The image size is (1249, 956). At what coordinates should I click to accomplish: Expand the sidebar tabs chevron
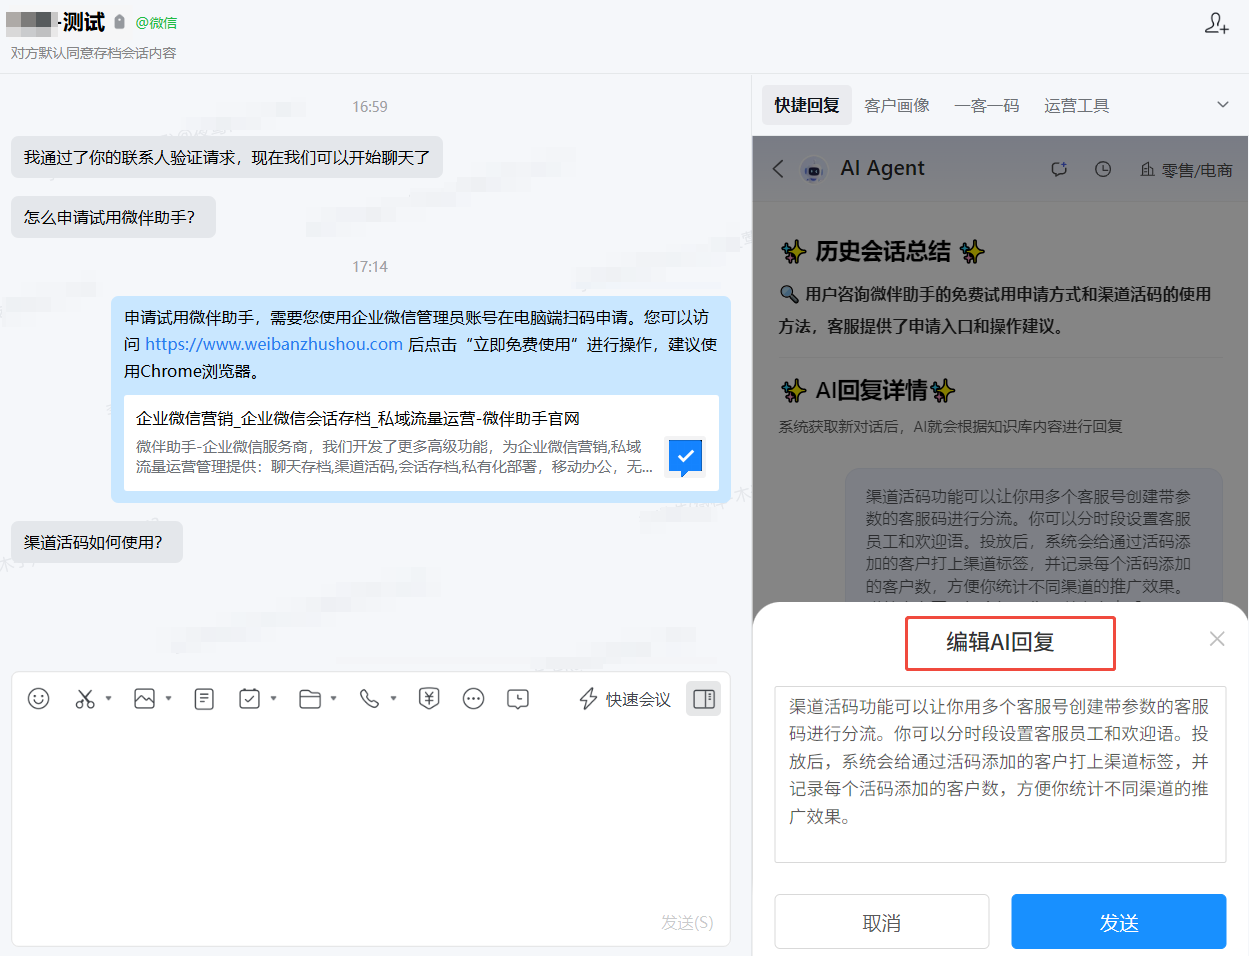[1222, 105]
